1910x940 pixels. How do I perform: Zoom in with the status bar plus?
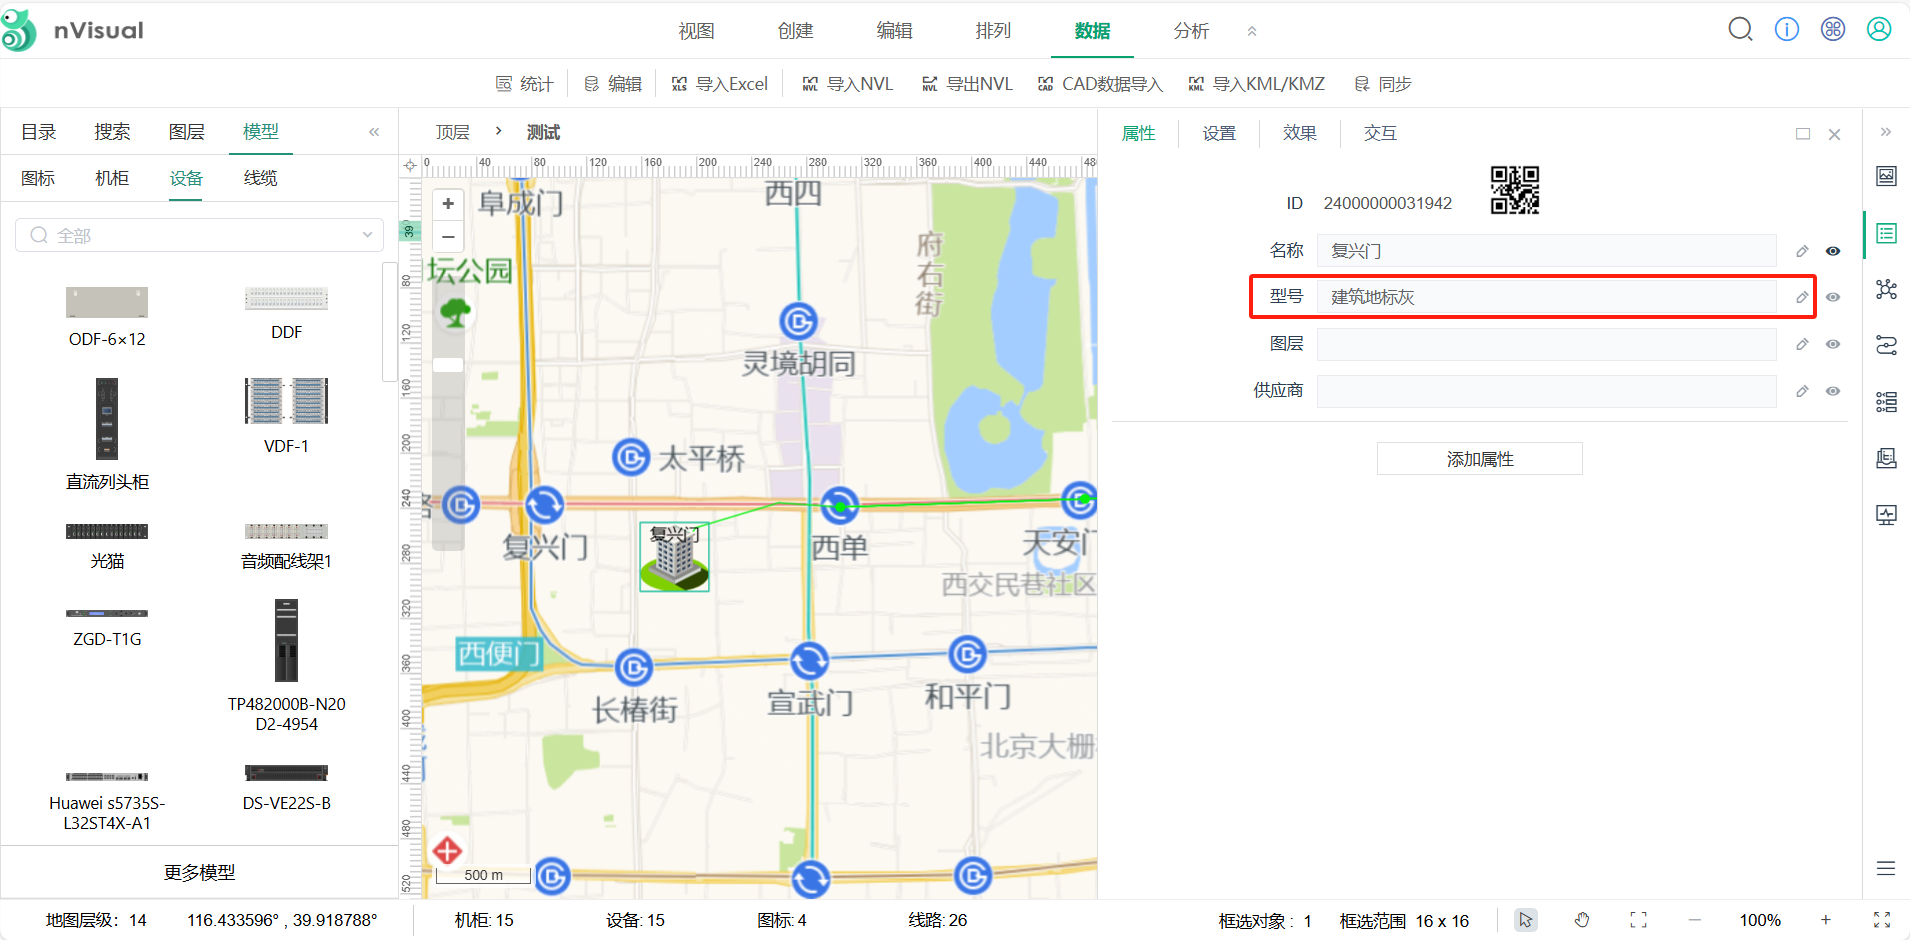1825,920
